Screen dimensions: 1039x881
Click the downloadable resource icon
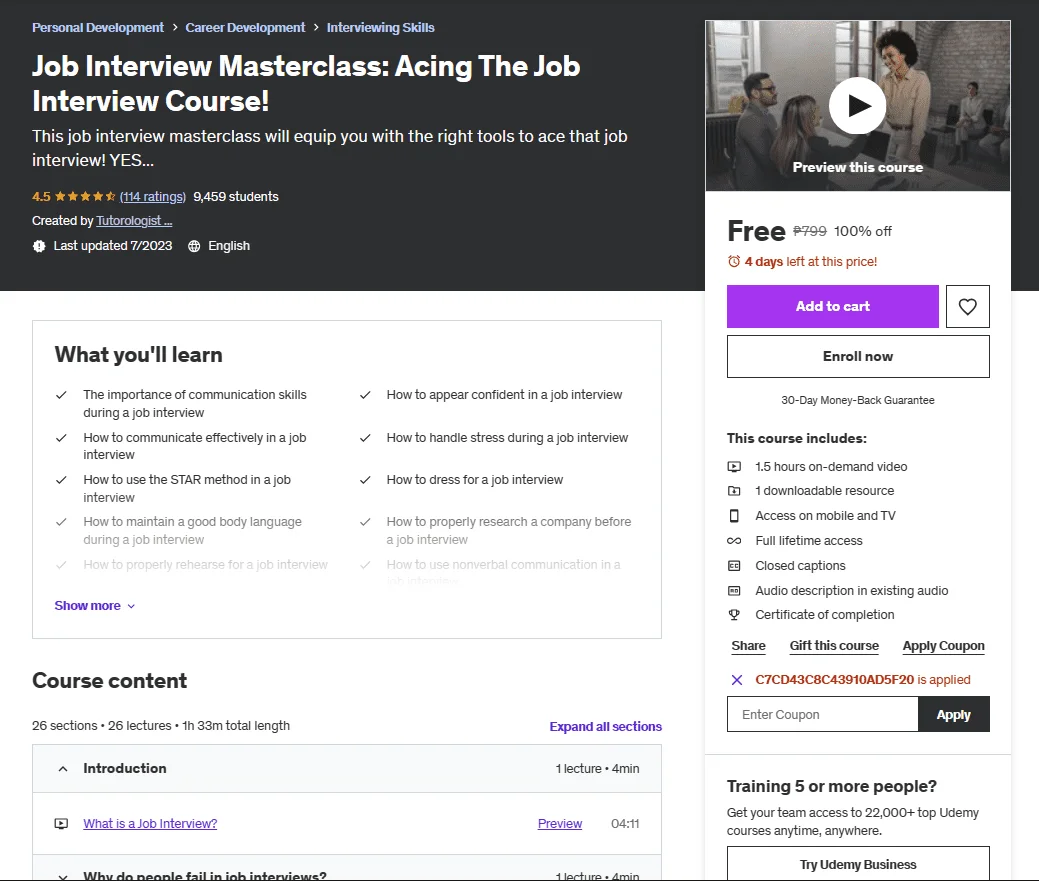click(x=734, y=491)
